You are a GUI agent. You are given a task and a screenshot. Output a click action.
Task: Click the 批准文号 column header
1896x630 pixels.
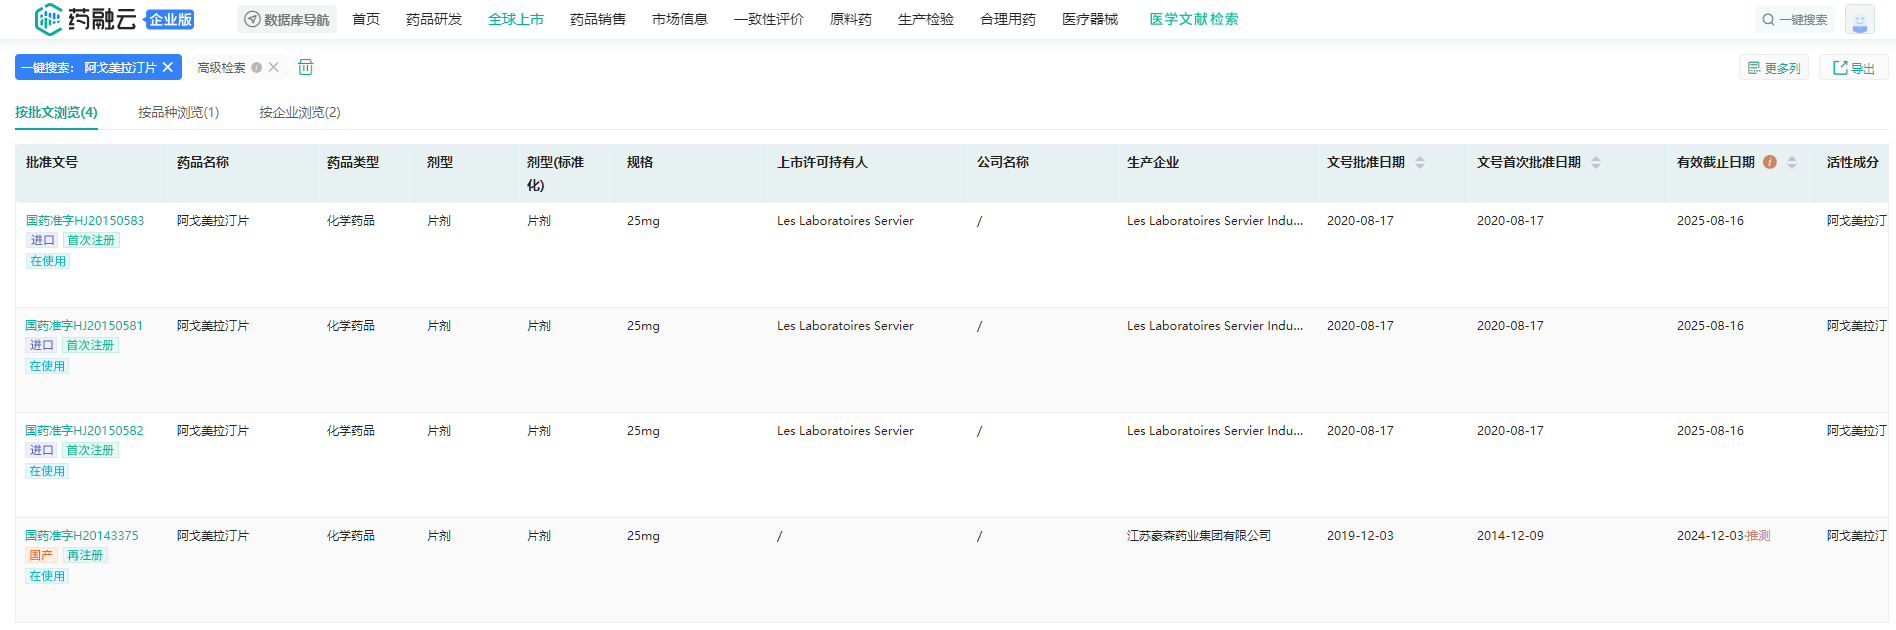52,162
